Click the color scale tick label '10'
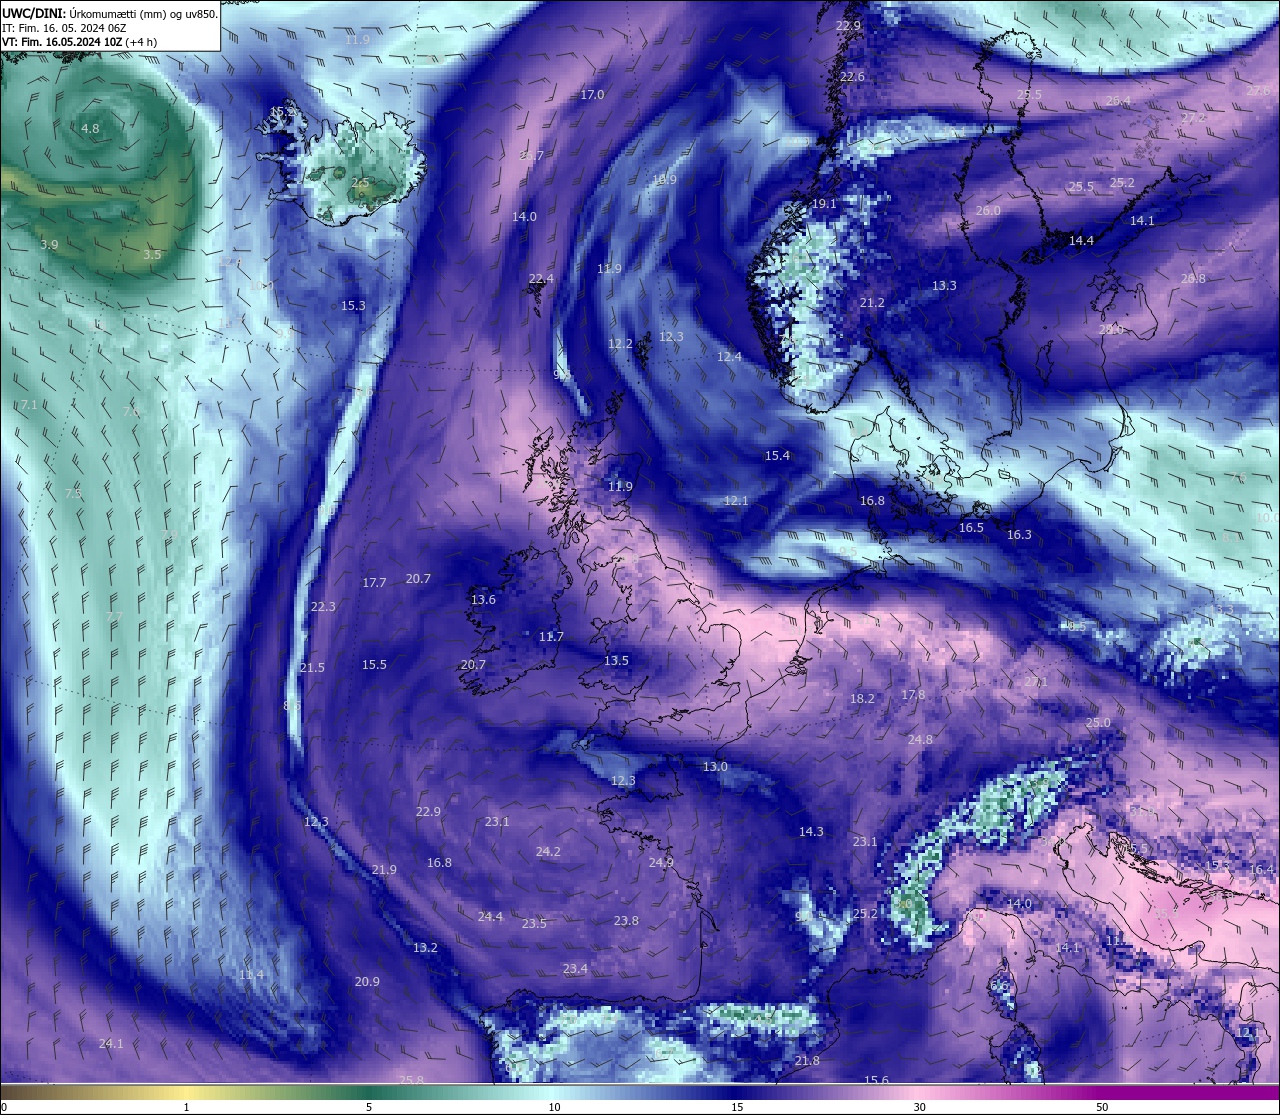Image resolution: width=1280 pixels, height=1115 pixels. point(554,1107)
